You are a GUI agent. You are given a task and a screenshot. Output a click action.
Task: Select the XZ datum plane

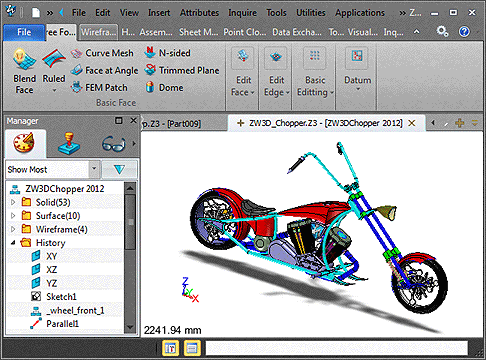click(x=45, y=269)
